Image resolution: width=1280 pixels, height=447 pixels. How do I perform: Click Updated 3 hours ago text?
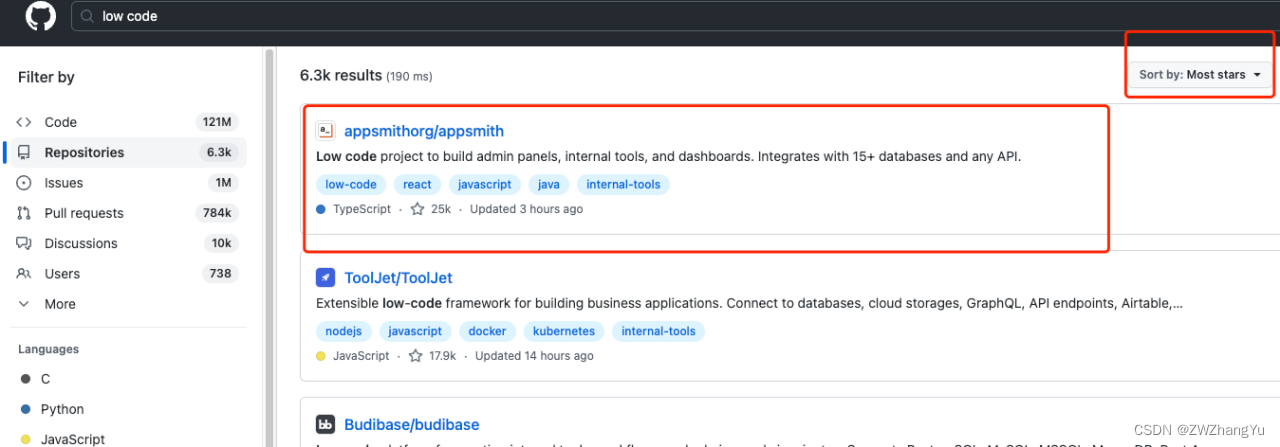[526, 209]
